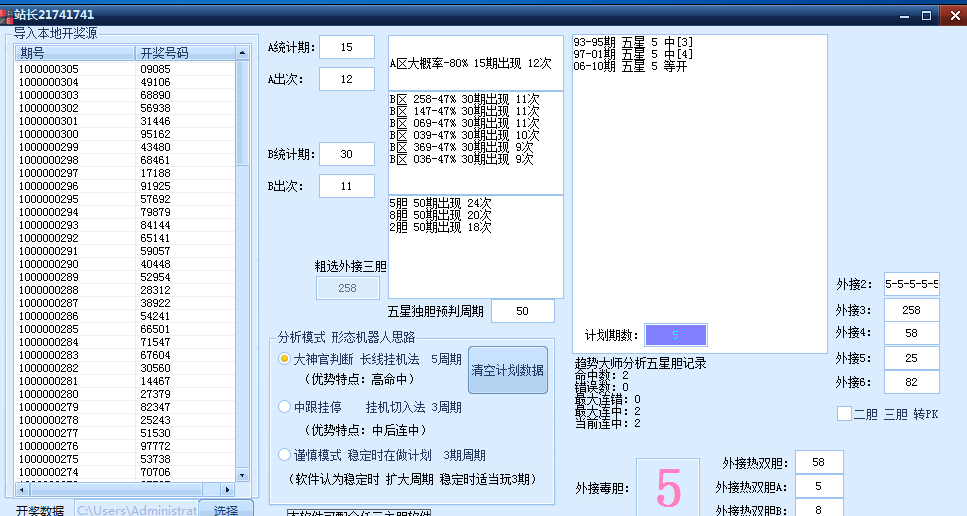Image resolution: width=967 pixels, height=516 pixels.
Task: Click the B出次 input field
Action: 347,186
